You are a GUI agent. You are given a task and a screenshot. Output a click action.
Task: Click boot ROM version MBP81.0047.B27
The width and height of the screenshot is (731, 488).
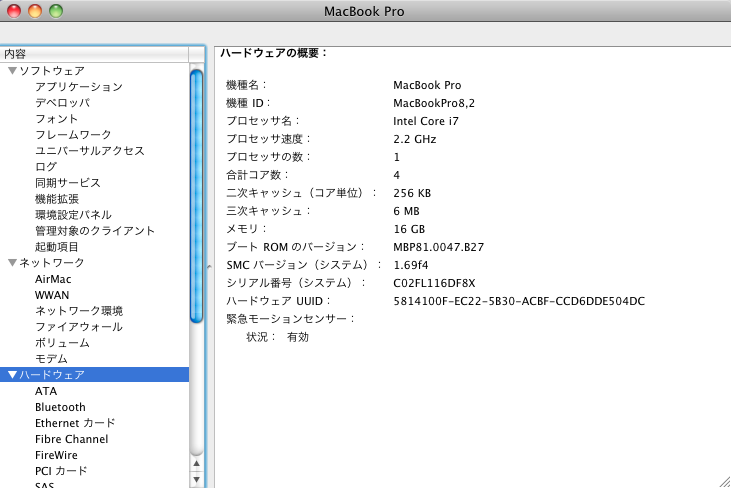tap(438, 247)
